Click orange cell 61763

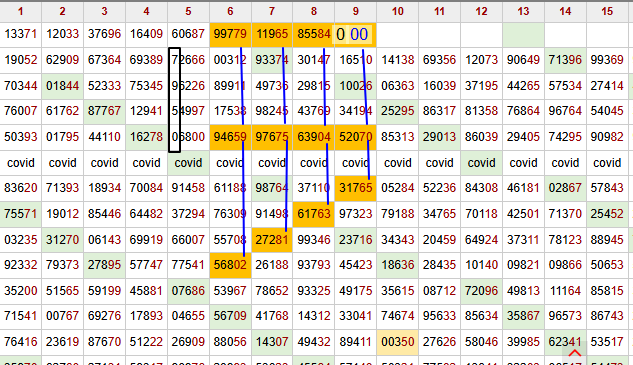coord(314,214)
